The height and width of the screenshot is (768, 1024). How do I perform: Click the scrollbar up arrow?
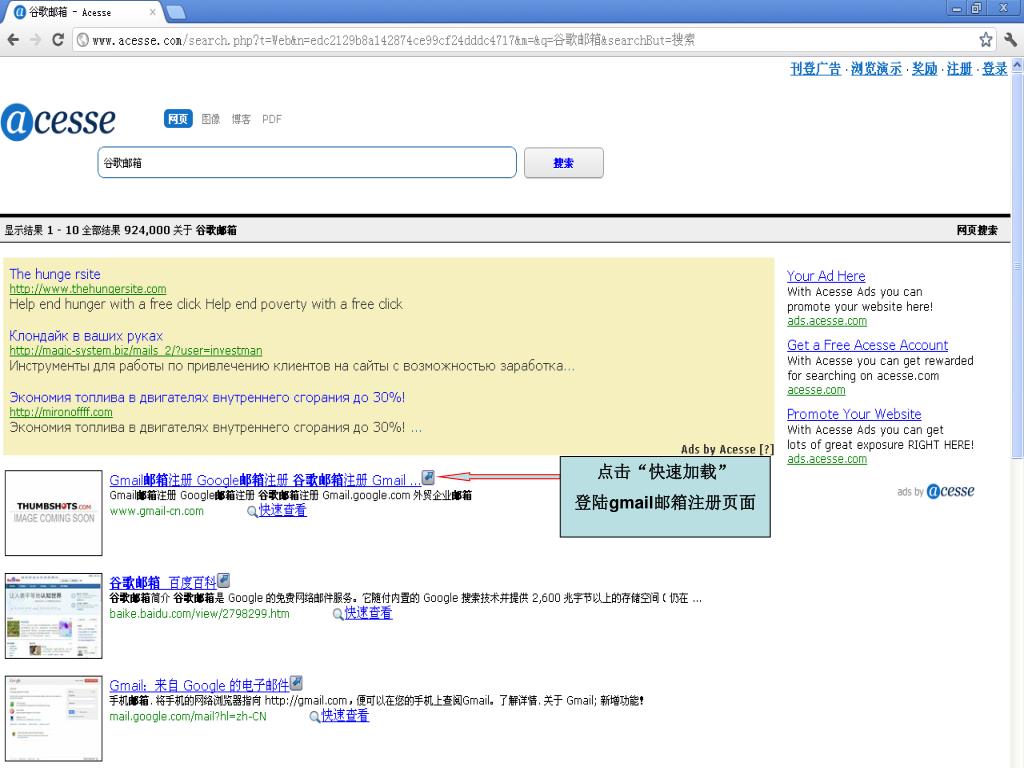pyautogui.click(x=1017, y=64)
